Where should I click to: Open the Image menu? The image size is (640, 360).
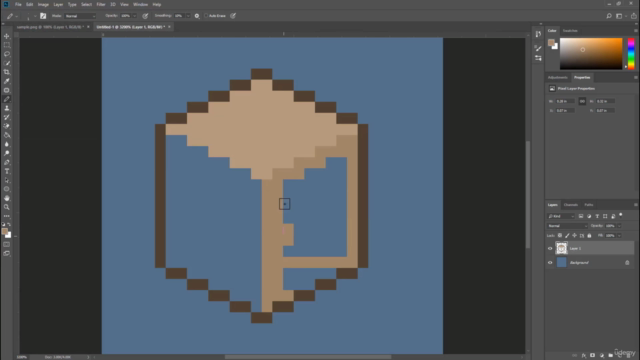click(x=43, y=4)
